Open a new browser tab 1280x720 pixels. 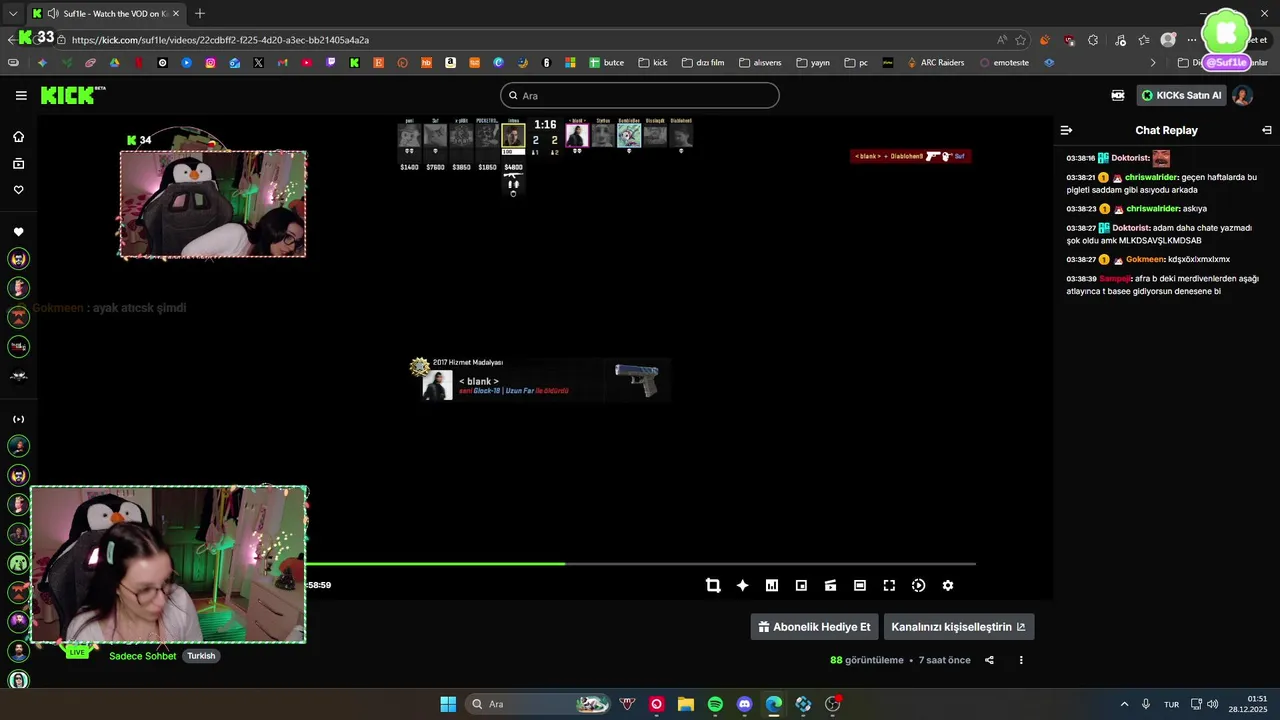200,14
